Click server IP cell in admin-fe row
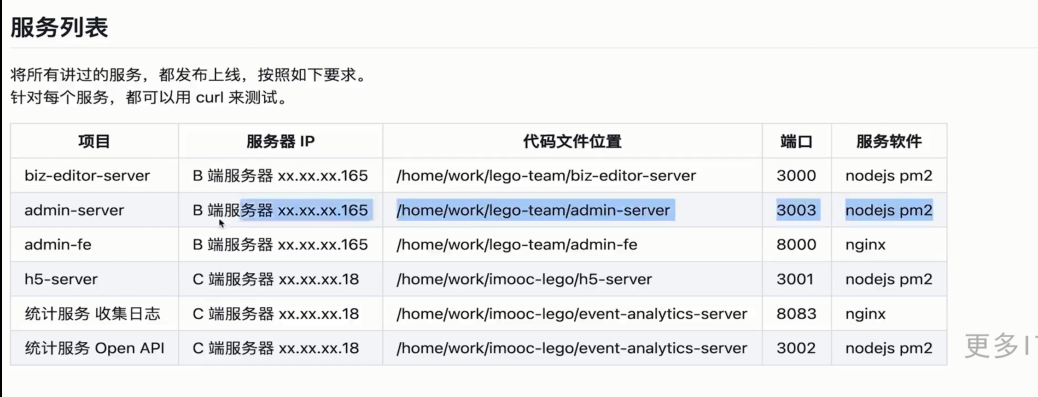Viewport: 1038px width, 397px height. pyautogui.click(x=280, y=245)
